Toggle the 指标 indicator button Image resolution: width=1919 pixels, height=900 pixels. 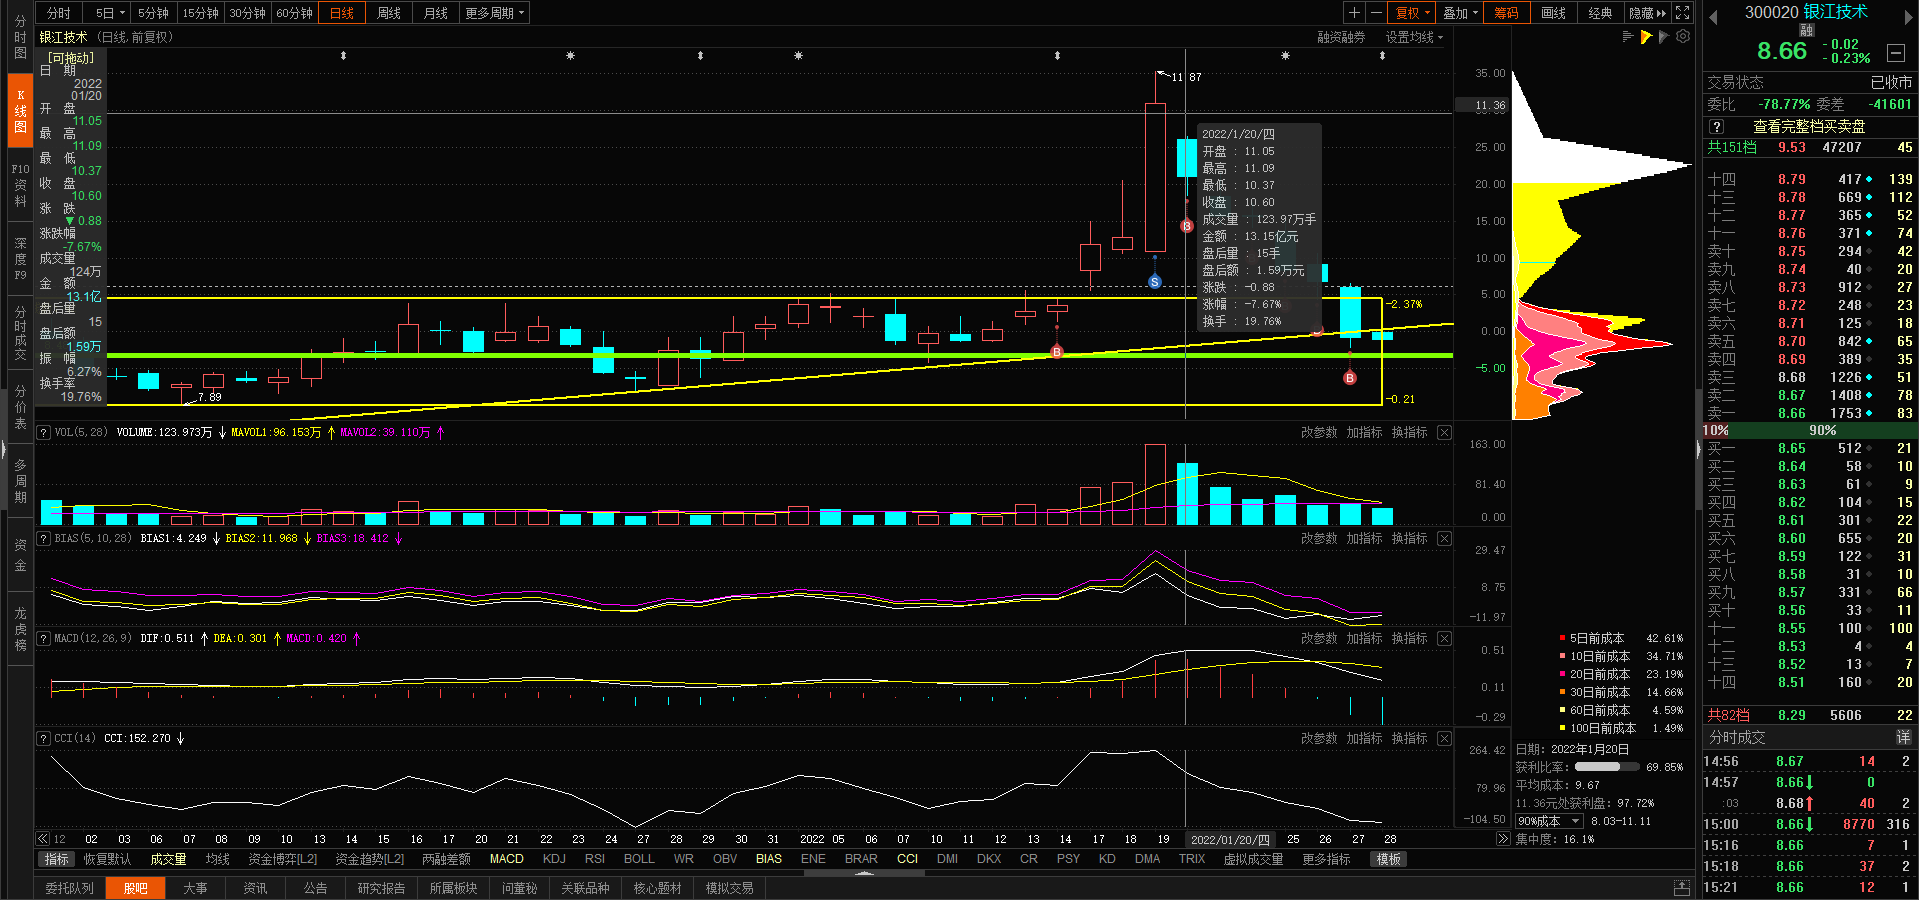pos(57,859)
